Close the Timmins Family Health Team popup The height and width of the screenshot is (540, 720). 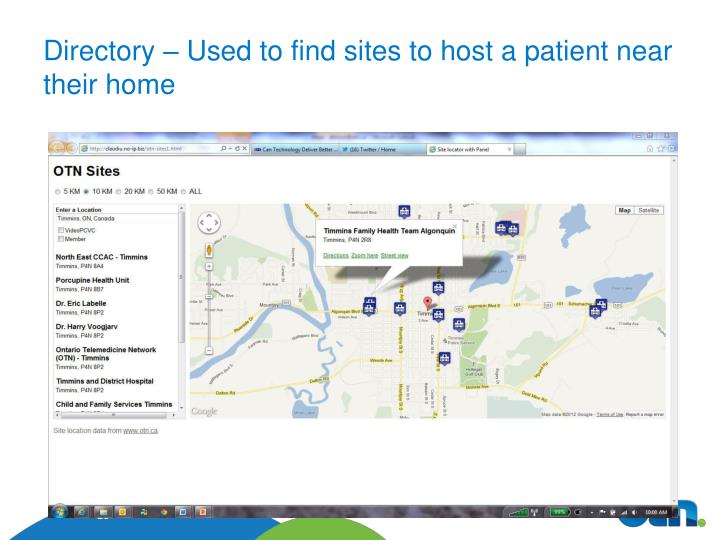(455, 226)
